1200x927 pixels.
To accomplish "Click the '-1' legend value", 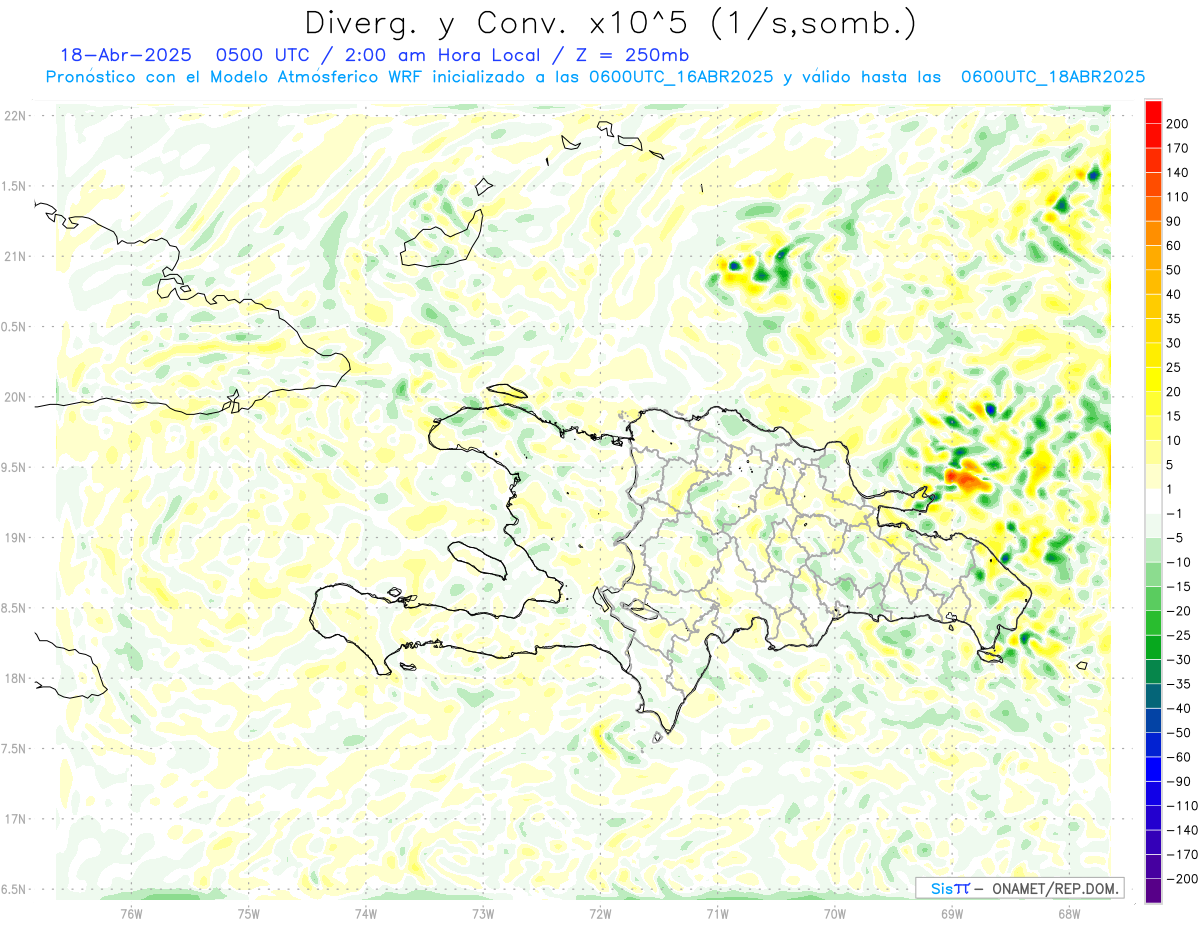I will [1175, 513].
